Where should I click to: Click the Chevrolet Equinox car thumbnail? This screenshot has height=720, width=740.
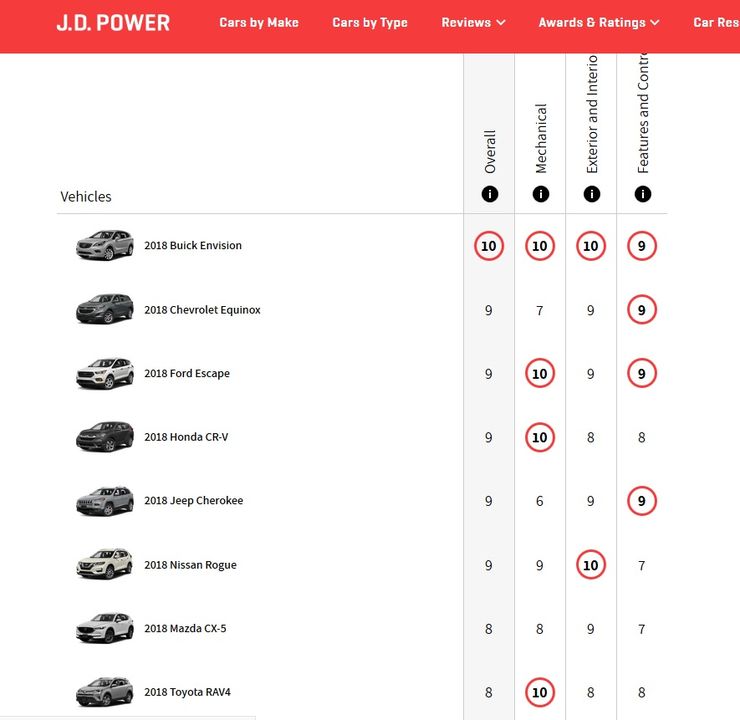[x=105, y=309]
